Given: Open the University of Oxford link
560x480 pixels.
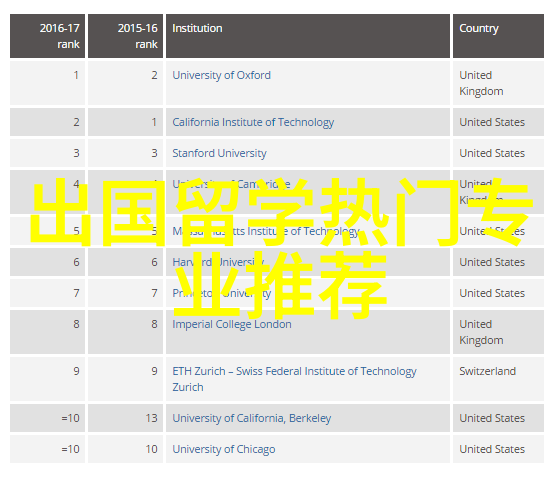Looking at the screenshot, I should 221,75.
